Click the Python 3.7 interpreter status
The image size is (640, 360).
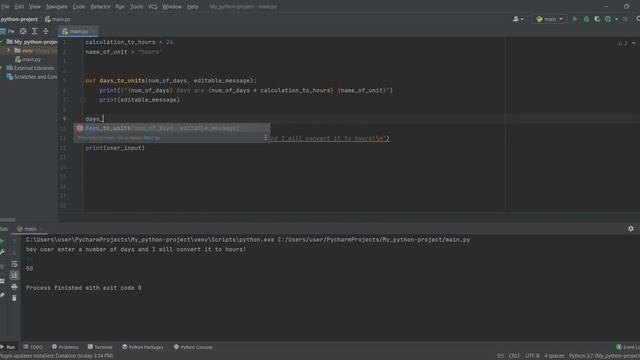(x=604, y=356)
